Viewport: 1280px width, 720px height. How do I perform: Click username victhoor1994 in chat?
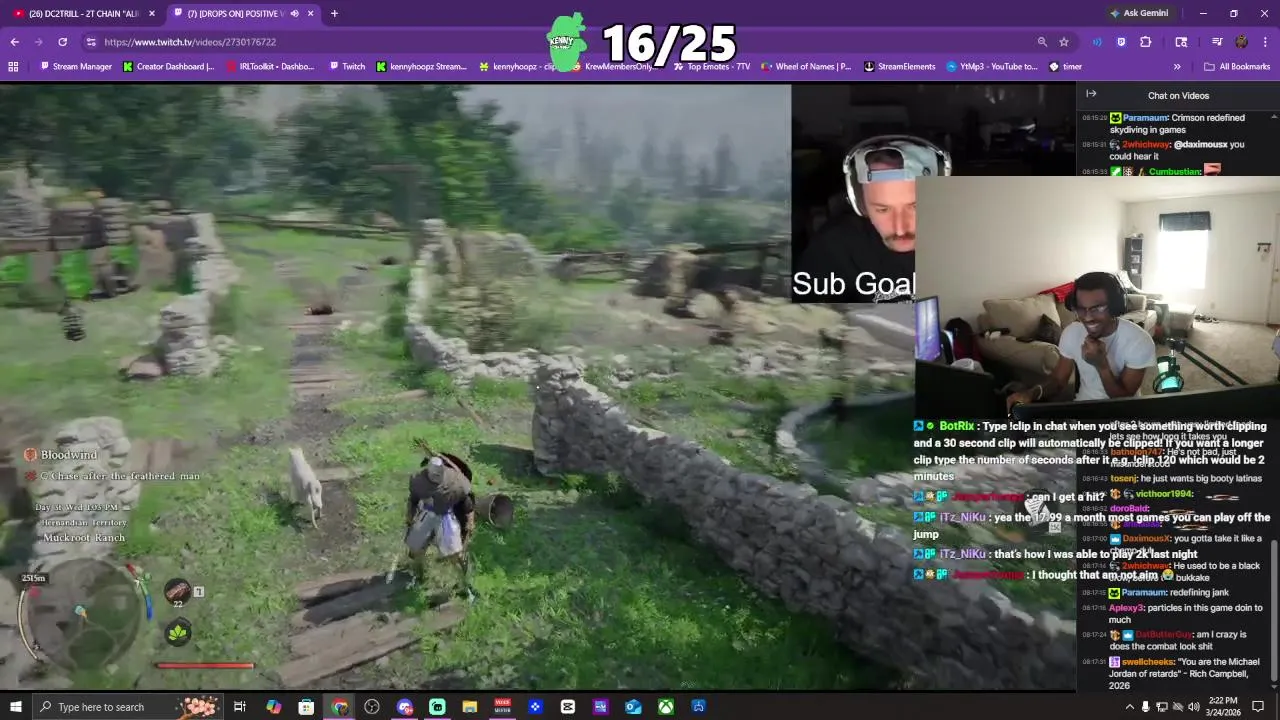(x=1164, y=494)
